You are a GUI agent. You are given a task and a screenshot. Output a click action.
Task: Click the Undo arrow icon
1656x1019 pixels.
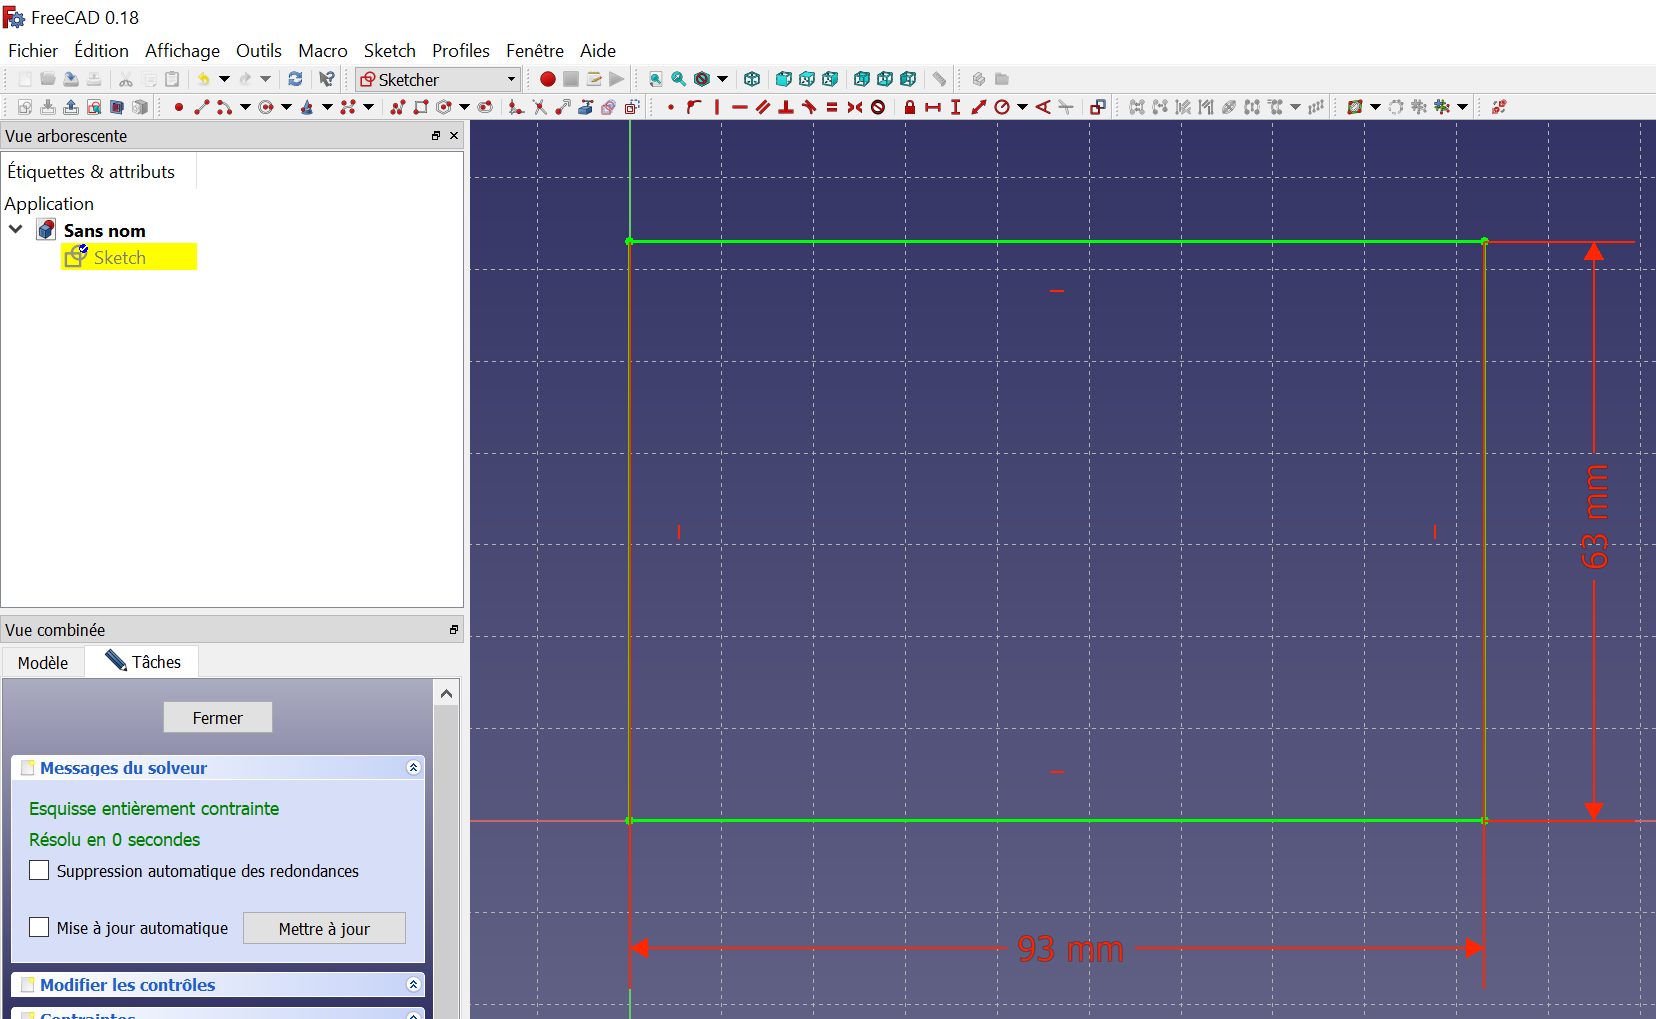click(x=203, y=79)
